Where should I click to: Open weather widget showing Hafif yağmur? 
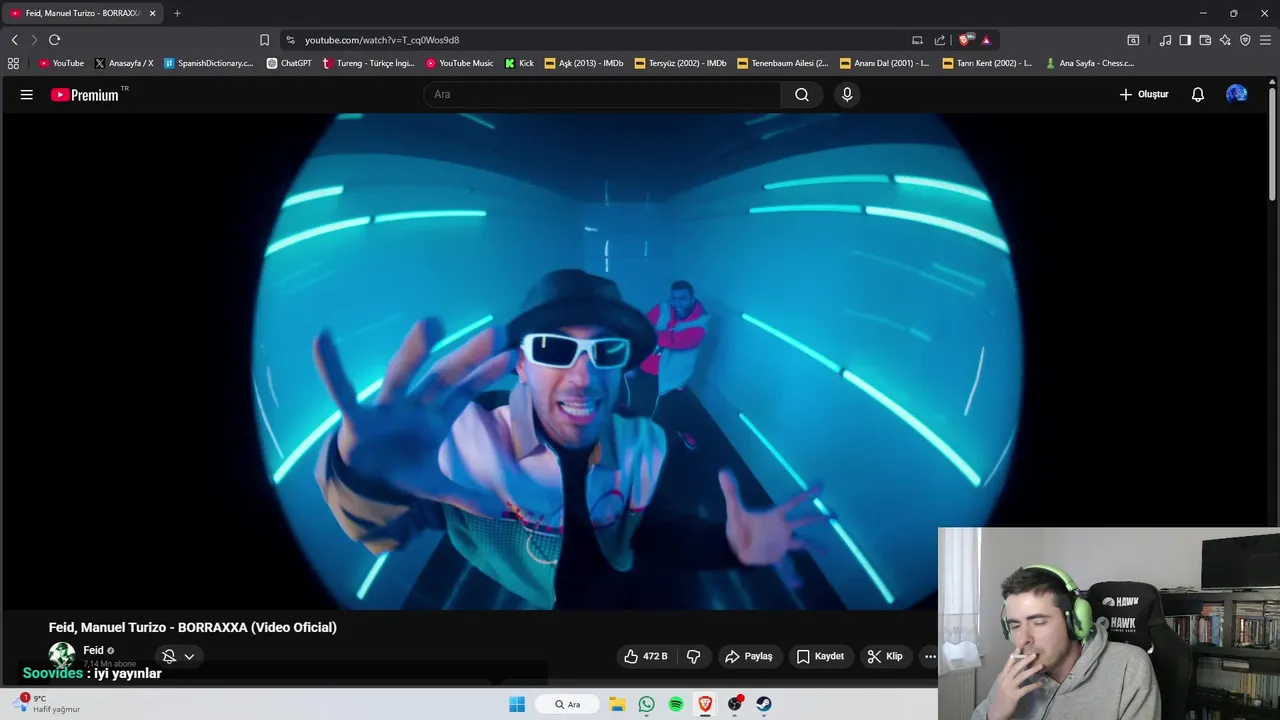coord(47,704)
